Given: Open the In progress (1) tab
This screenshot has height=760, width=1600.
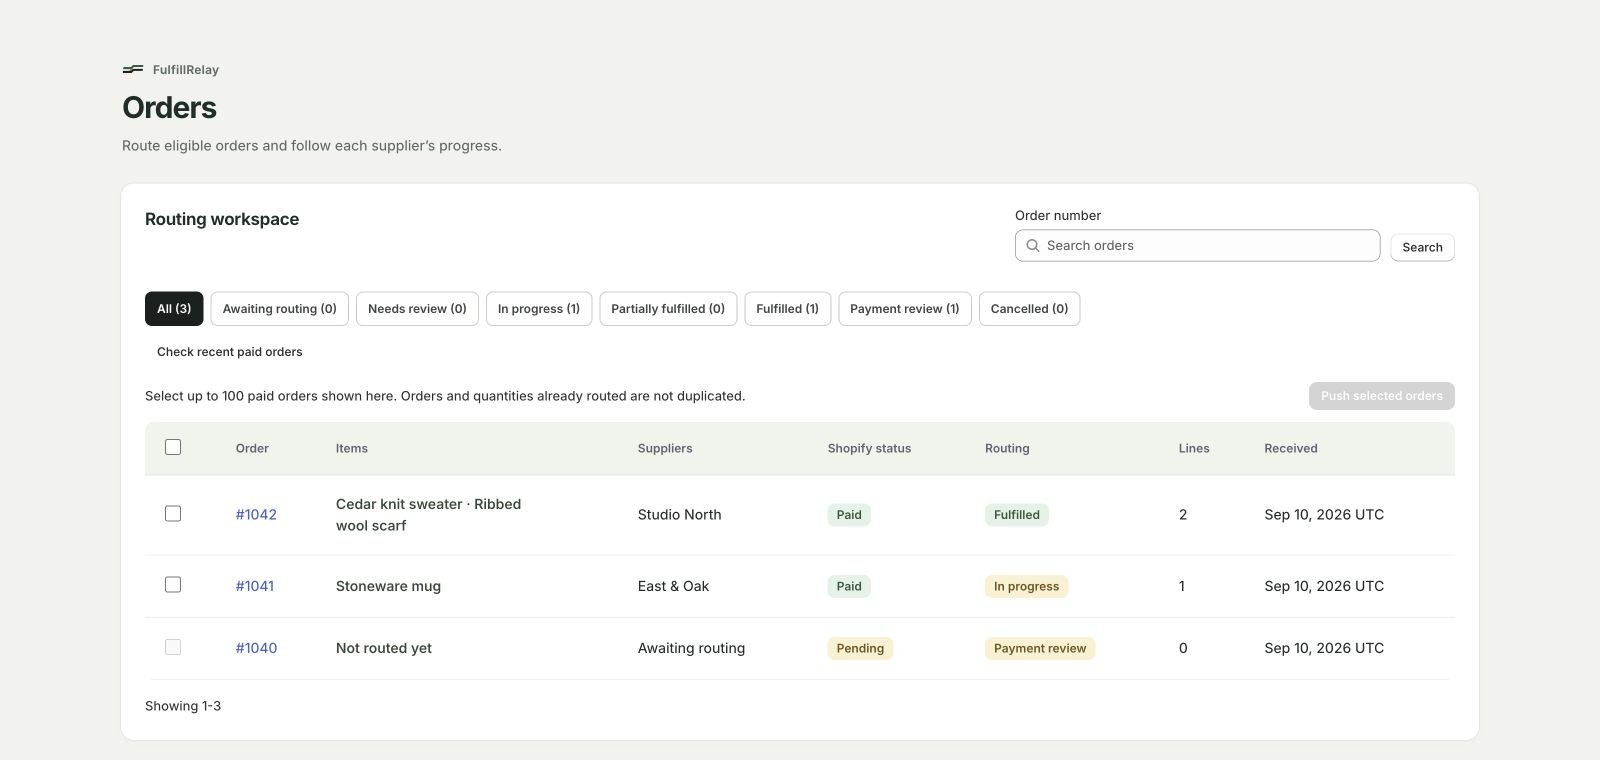Looking at the screenshot, I should [539, 309].
